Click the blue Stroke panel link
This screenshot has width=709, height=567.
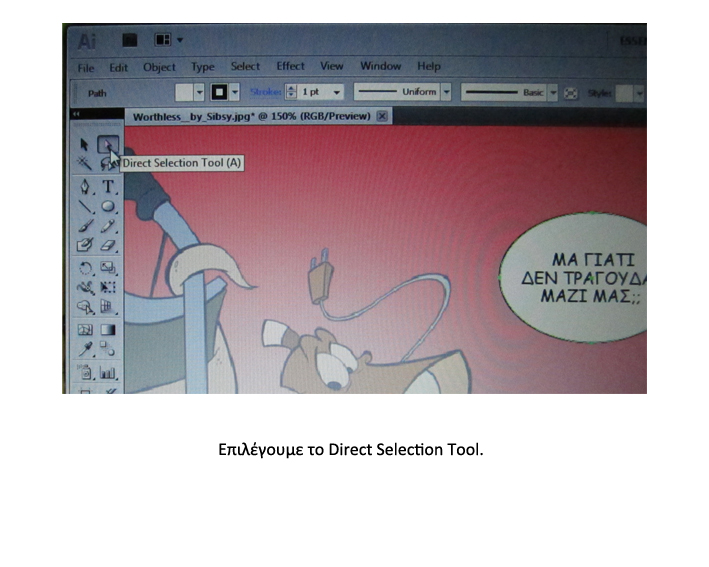pyautogui.click(x=265, y=92)
